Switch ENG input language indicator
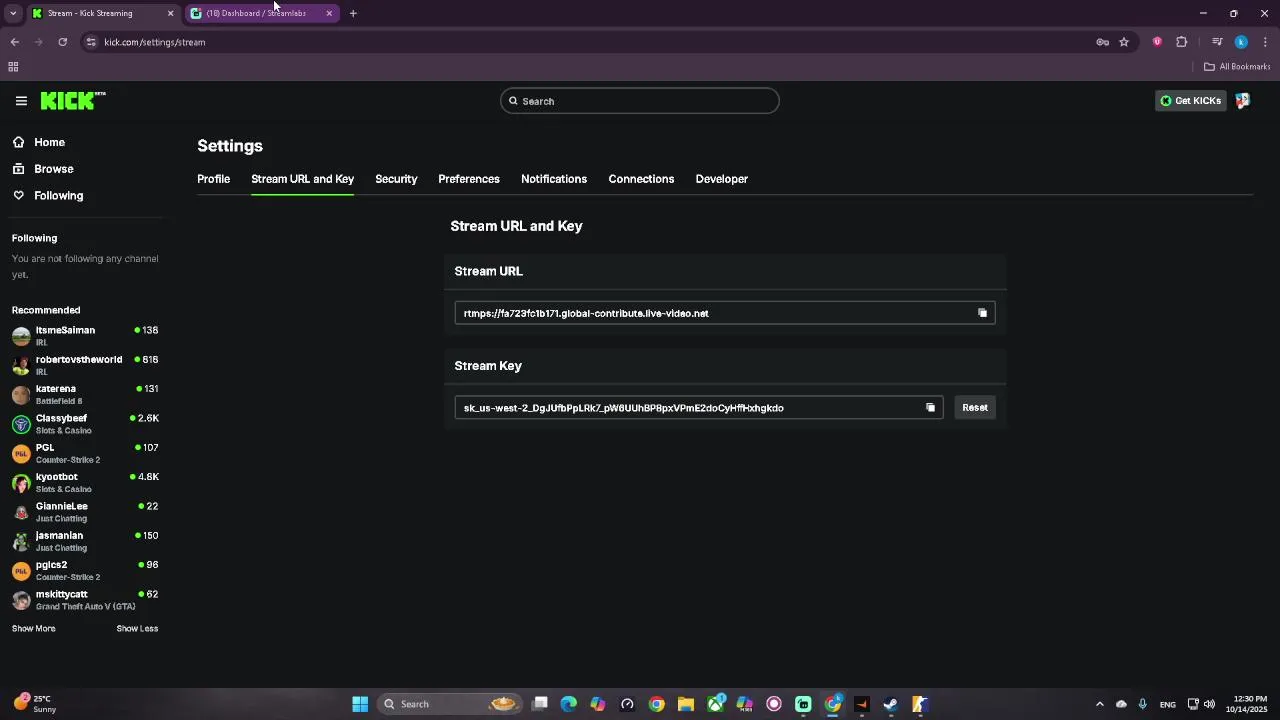Viewport: 1280px width, 720px height. pyautogui.click(x=1167, y=705)
